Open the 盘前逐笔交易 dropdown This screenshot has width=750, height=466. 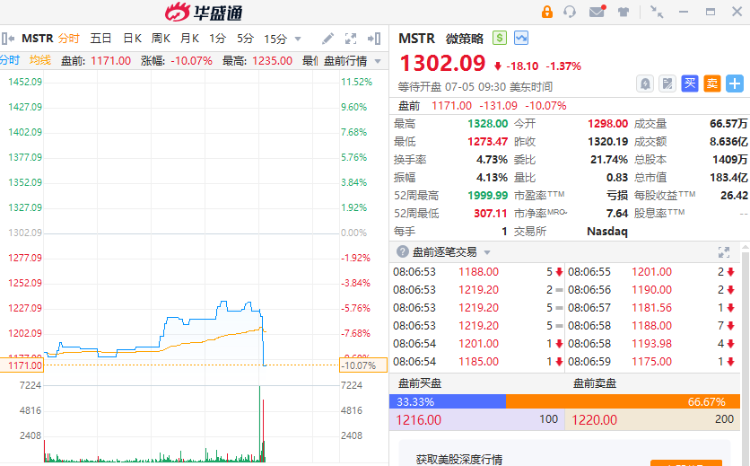coord(451,252)
